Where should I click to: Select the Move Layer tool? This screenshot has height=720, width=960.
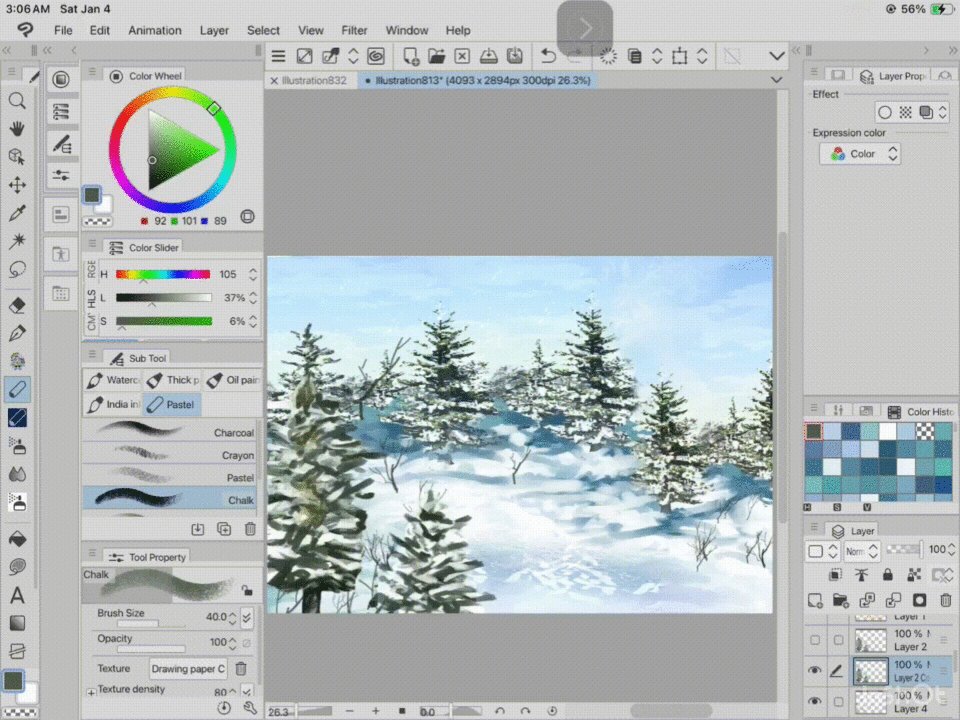pos(17,185)
